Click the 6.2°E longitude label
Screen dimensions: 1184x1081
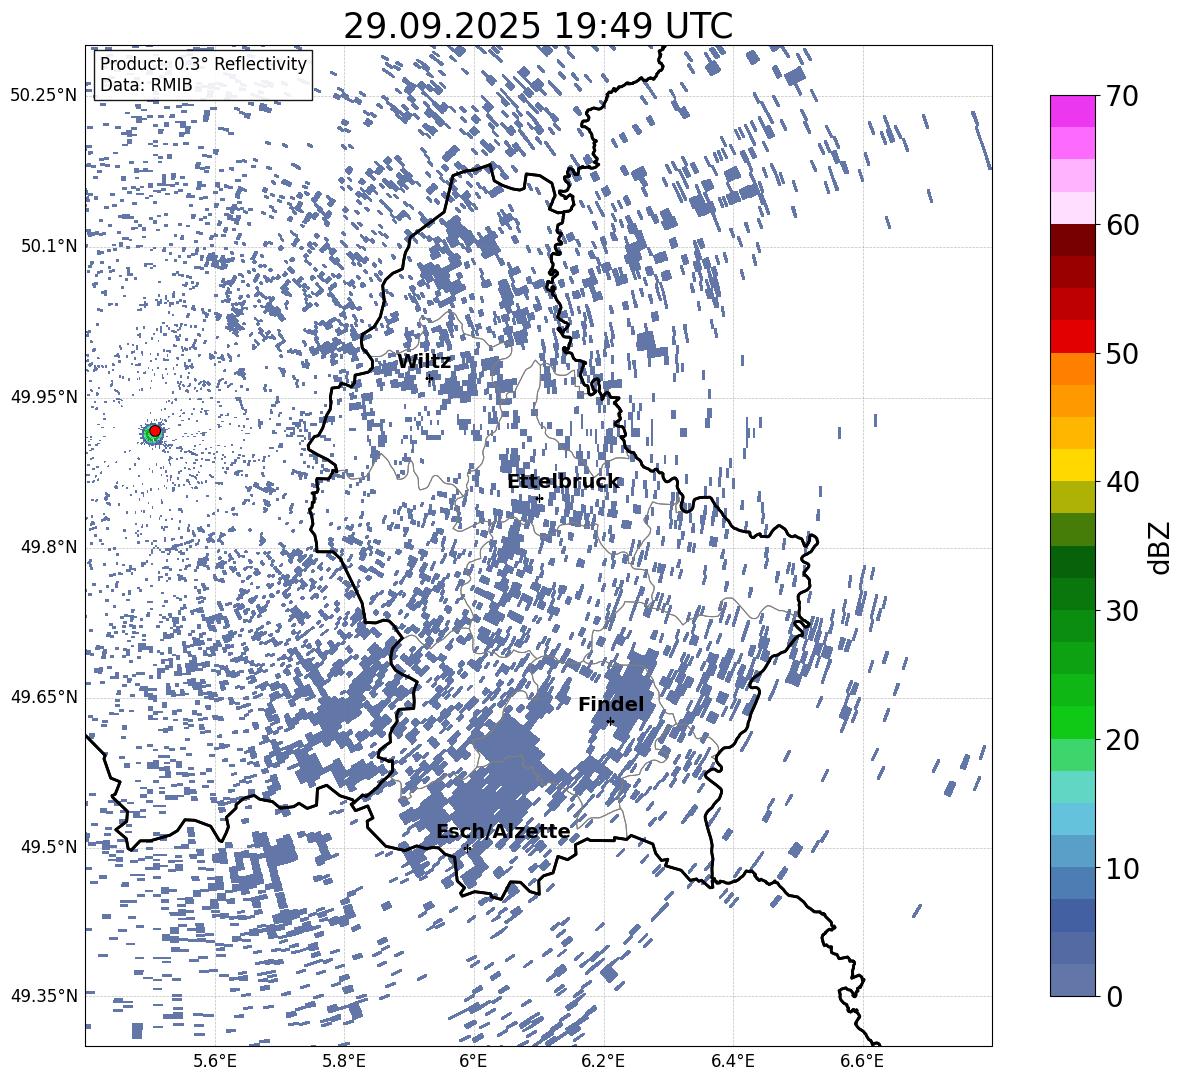click(603, 1061)
